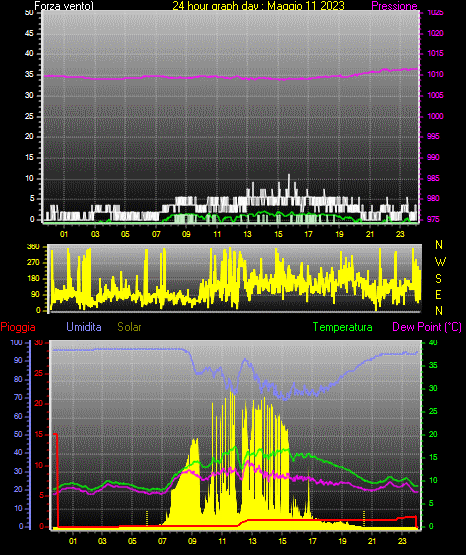The height and width of the screenshot is (555, 466).
Task: Click the 100 humidity scale value
Action: (16, 343)
